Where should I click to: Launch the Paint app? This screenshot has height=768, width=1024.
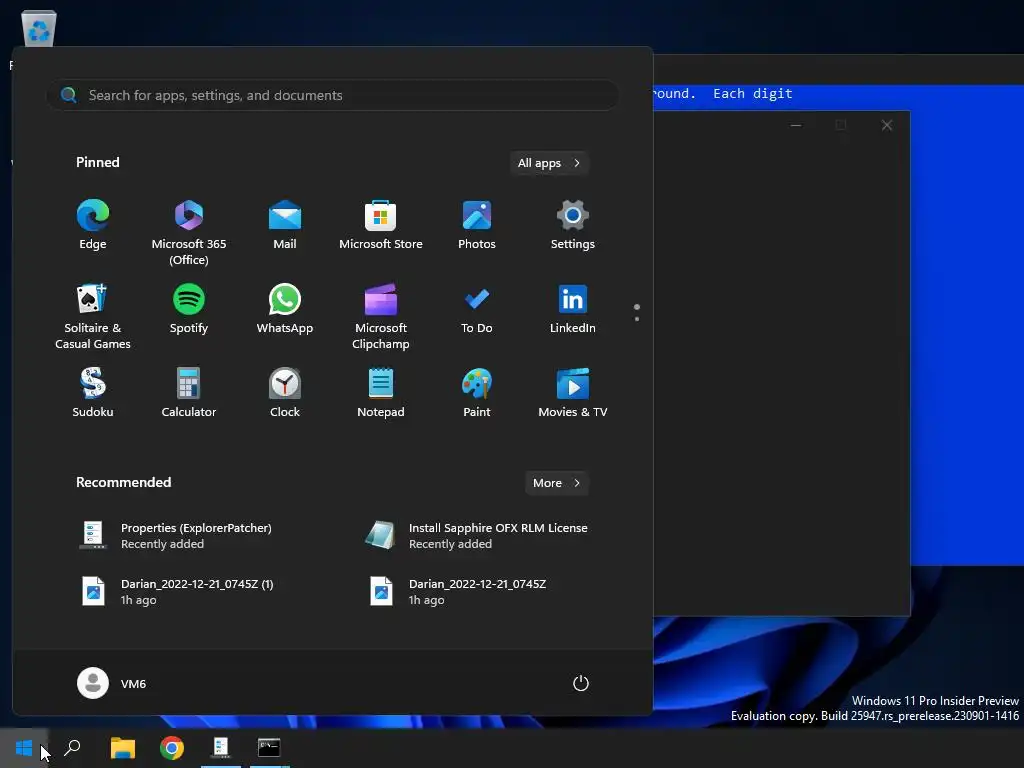tap(477, 393)
